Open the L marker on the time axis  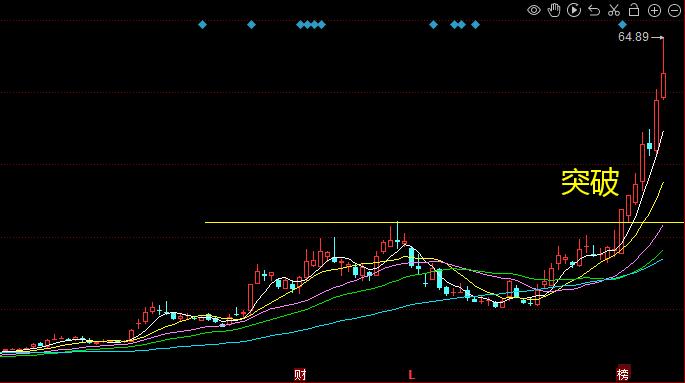pos(411,374)
